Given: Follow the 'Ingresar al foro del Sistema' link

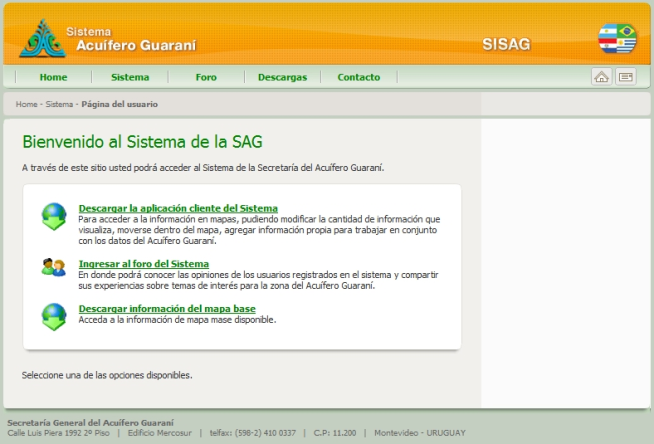Looking at the screenshot, I should click(x=143, y=264).
